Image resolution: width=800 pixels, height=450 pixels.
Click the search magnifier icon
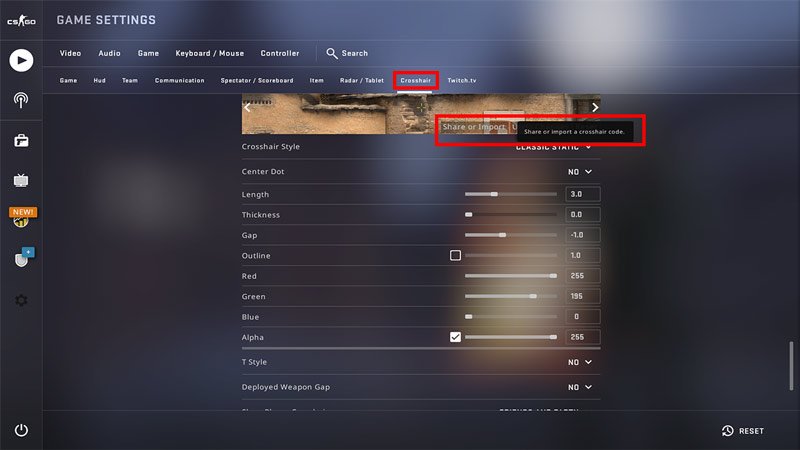332,53
